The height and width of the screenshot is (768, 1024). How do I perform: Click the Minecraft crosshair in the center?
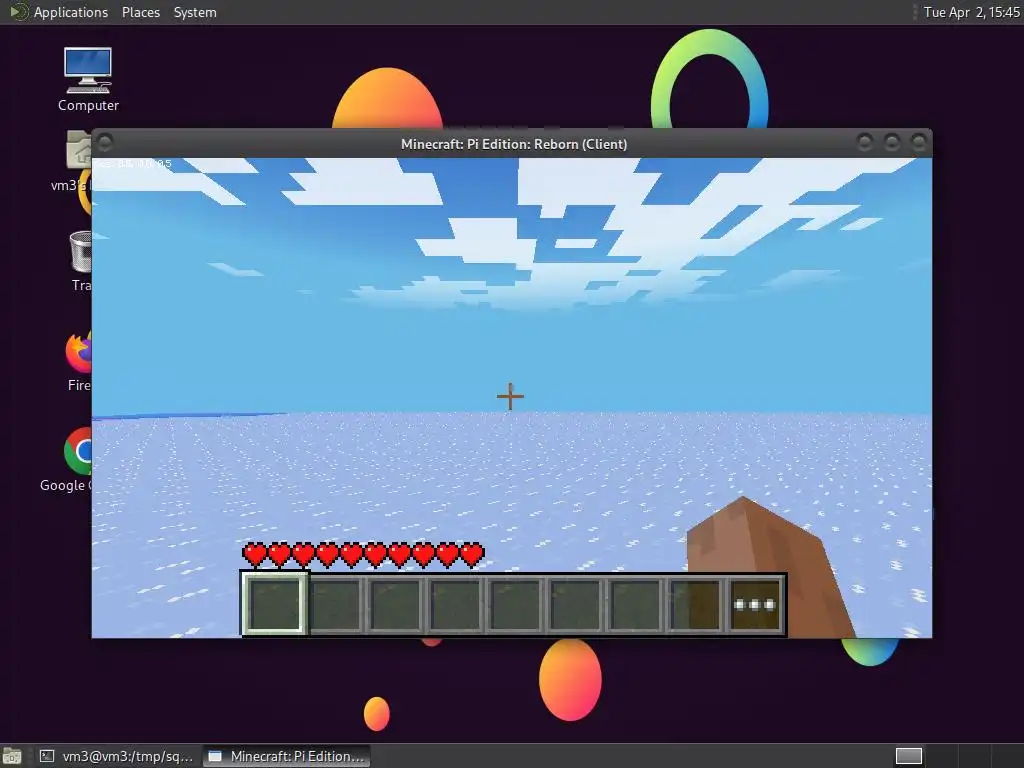510,396
